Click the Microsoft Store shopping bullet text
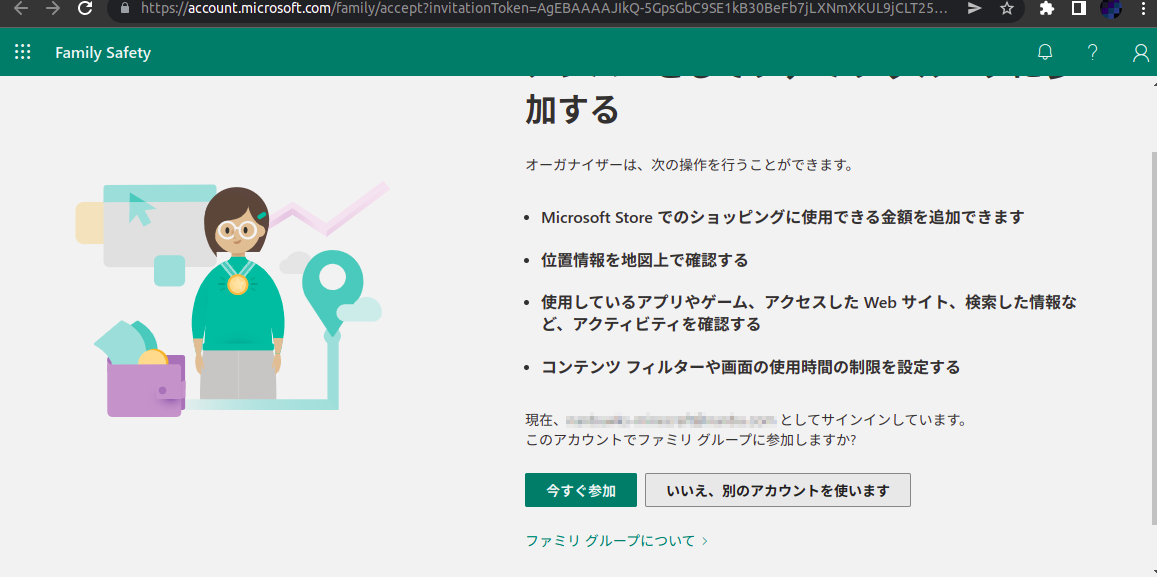Viewport: 1157px width, 577px height. click(783, 218)
